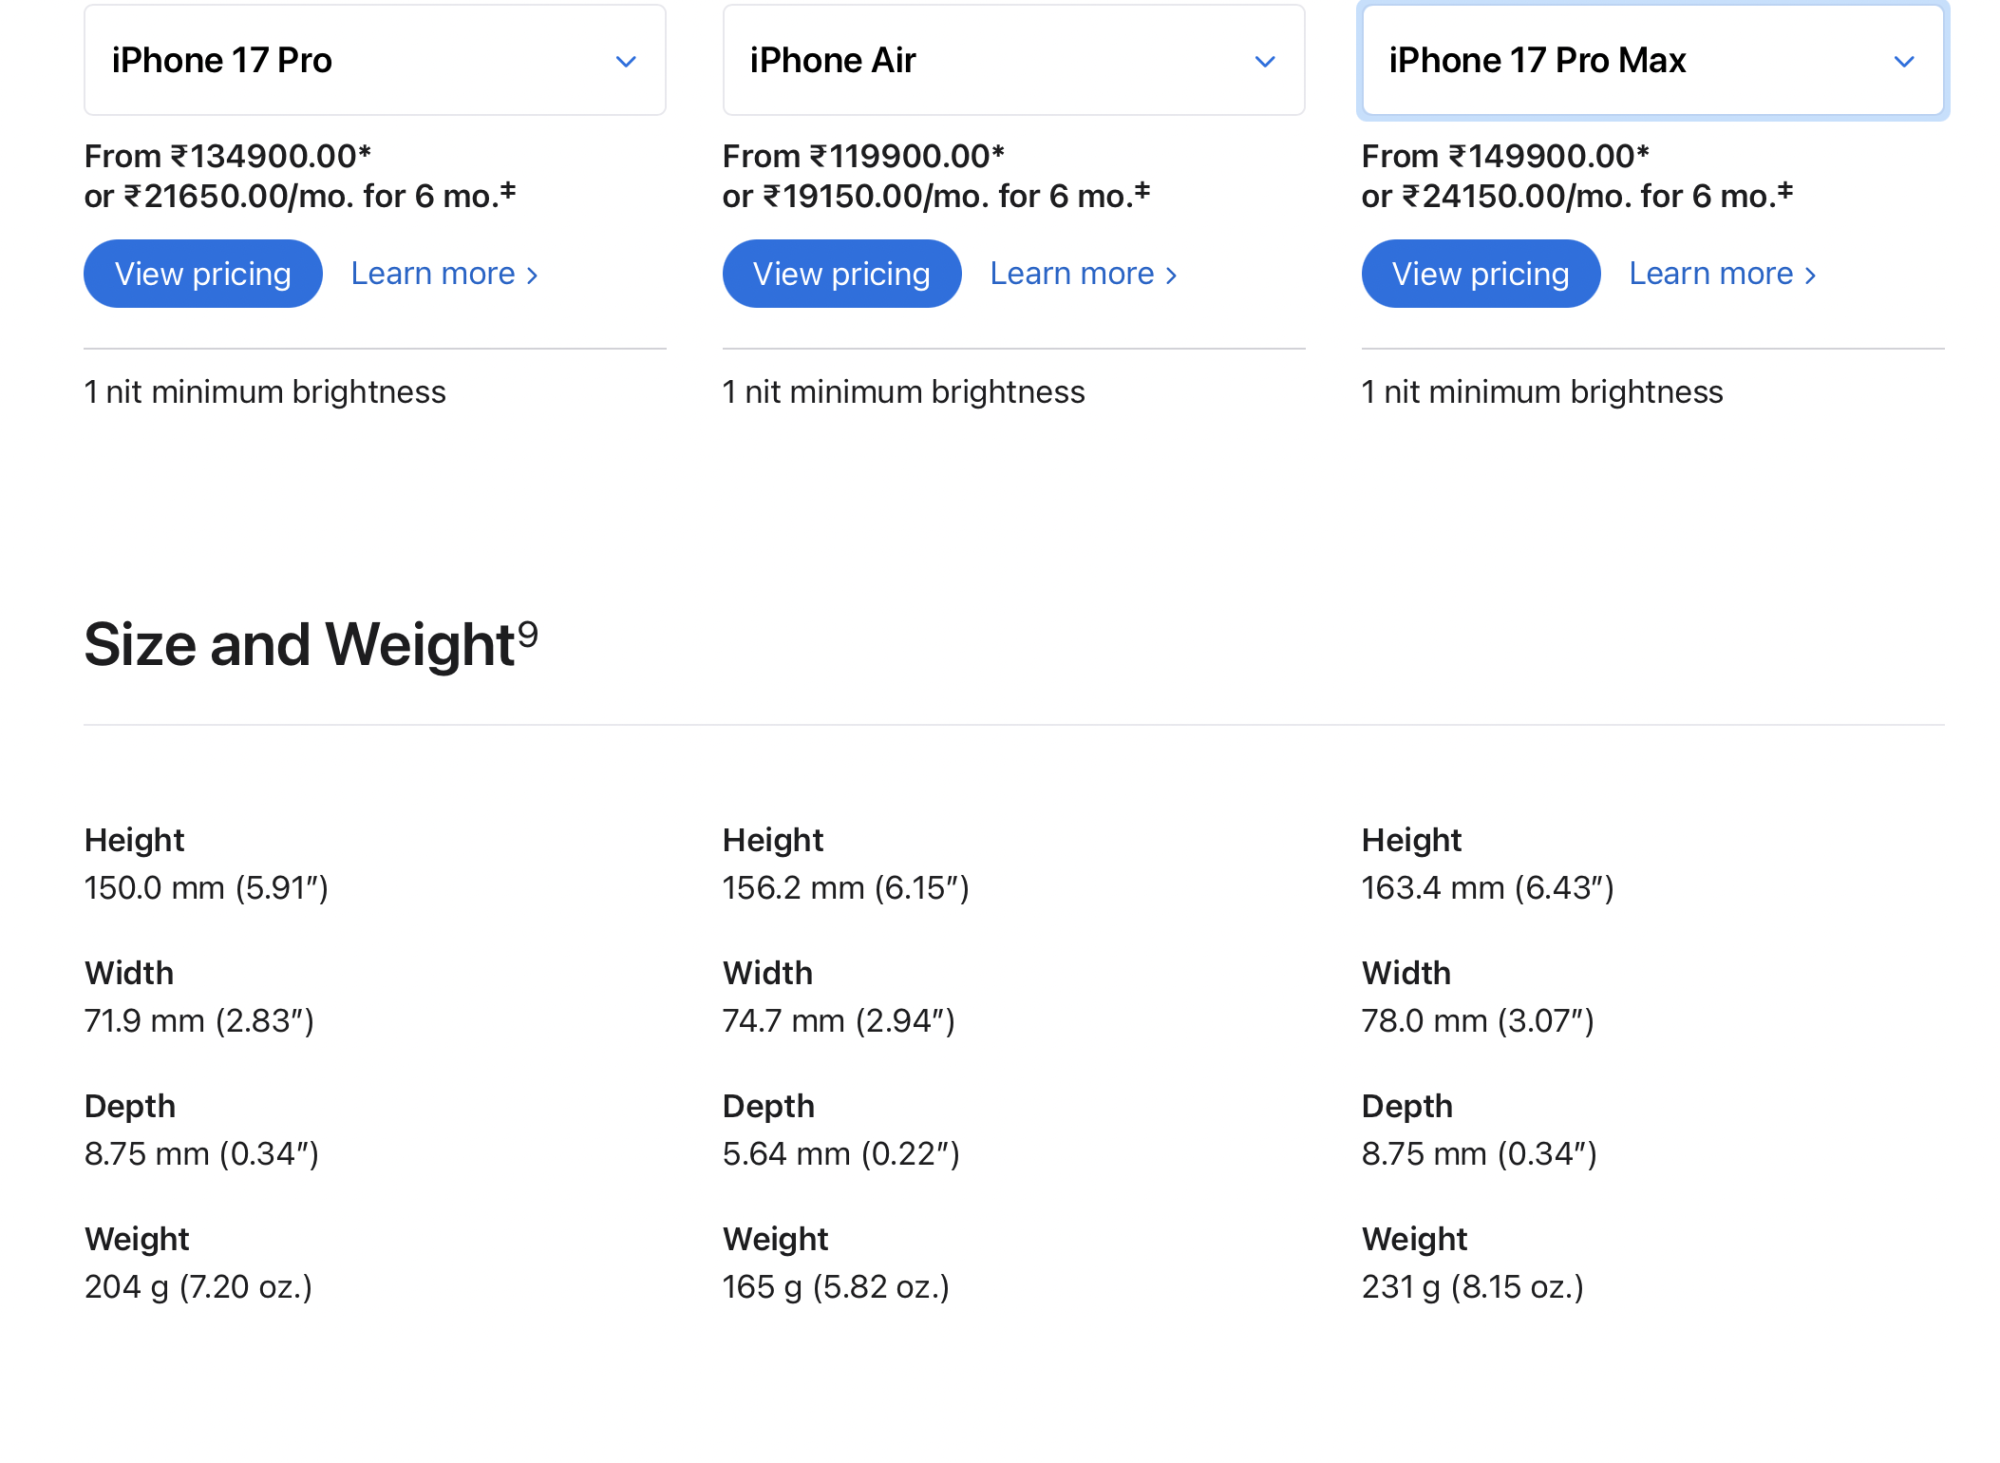Viewport: 2000px width, 1463px height.
Task: Click footnote symbol after ₹24150.00/mo. for 6 mo.
Action: click(1785, 189)
